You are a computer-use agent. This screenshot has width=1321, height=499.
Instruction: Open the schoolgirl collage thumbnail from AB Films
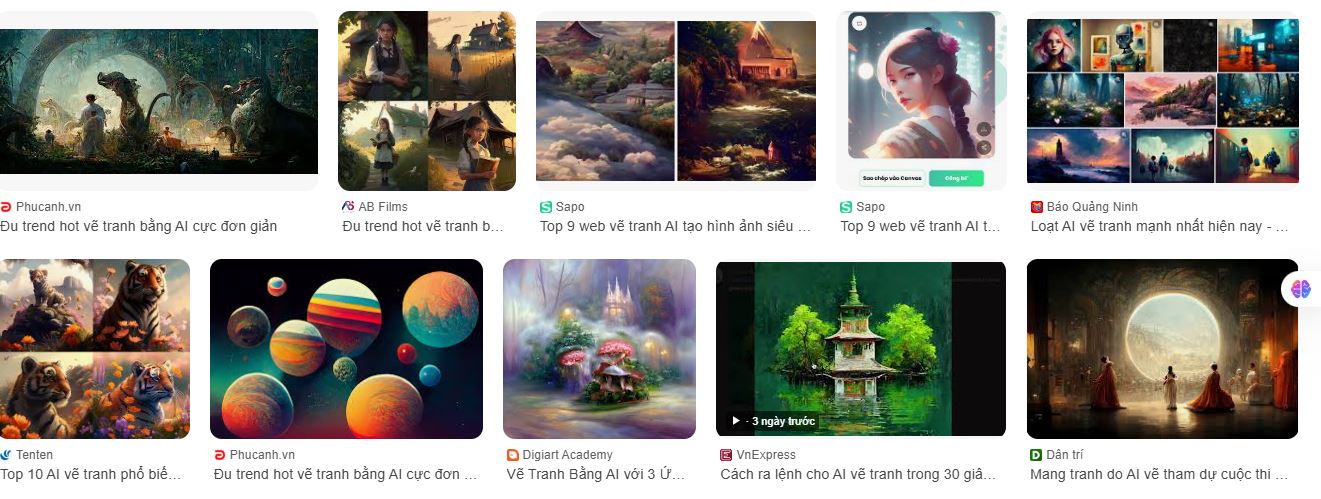(x=427, y=101)
